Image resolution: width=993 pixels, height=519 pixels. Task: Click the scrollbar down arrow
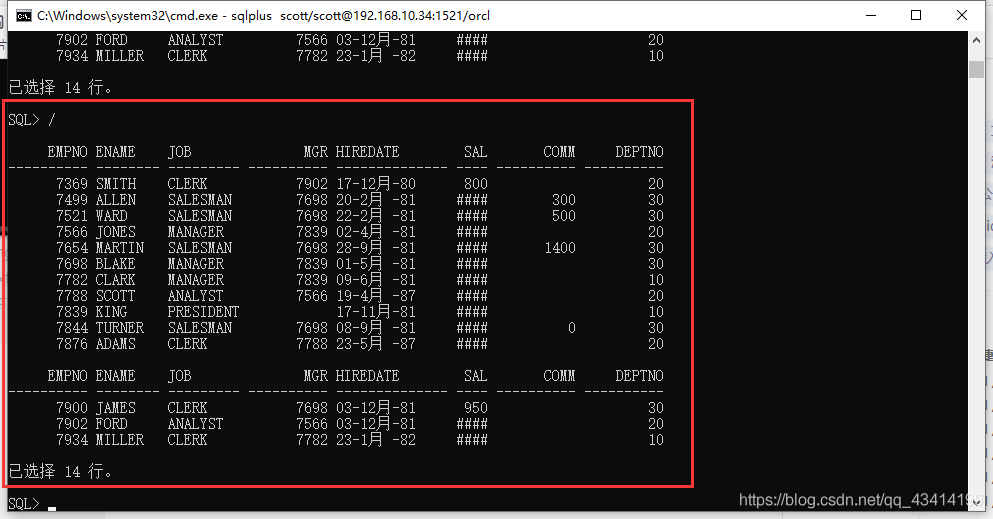tap(976, 503)
